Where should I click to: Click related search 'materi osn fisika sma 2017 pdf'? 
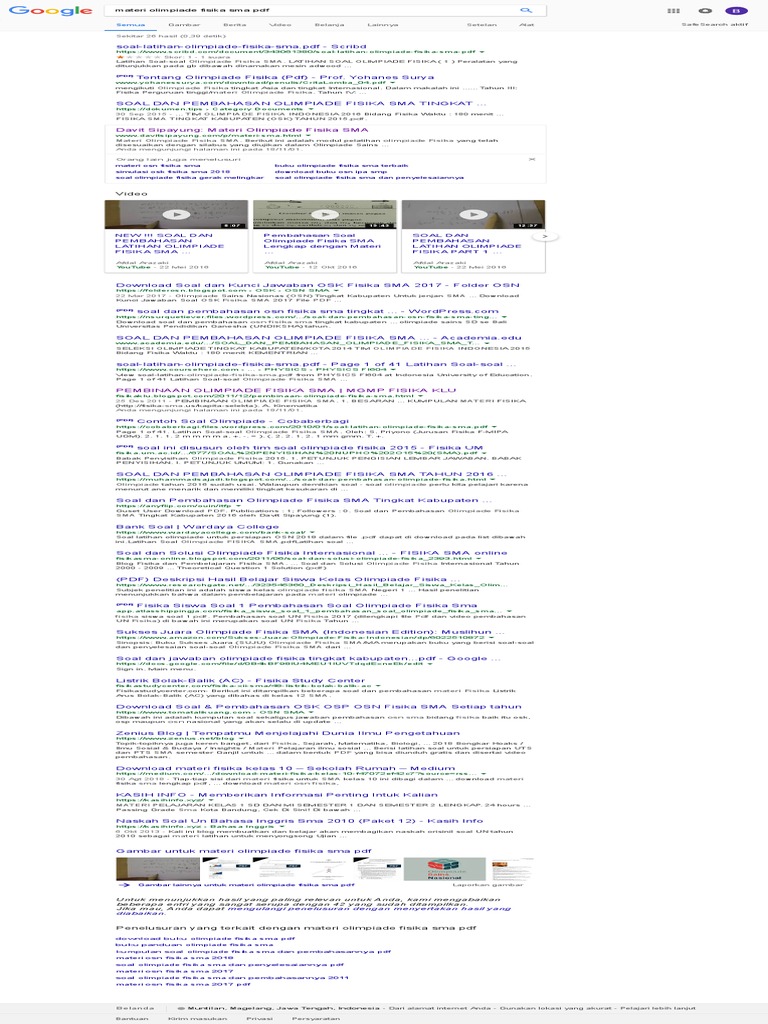coord(183,984)
